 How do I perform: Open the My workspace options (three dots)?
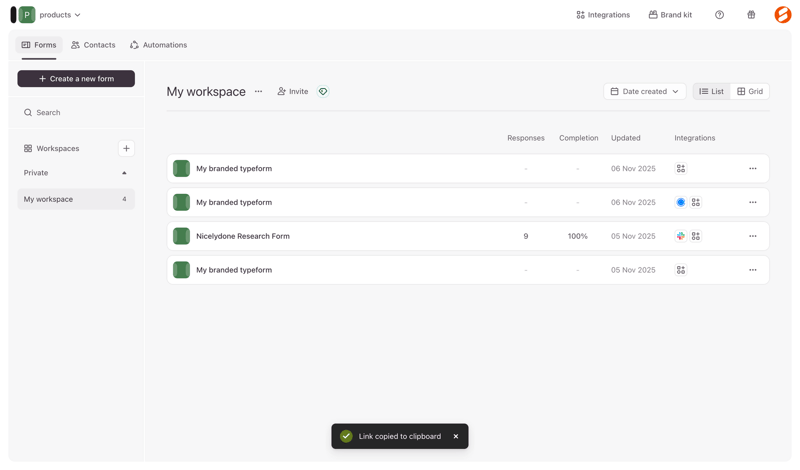[259, 91]
